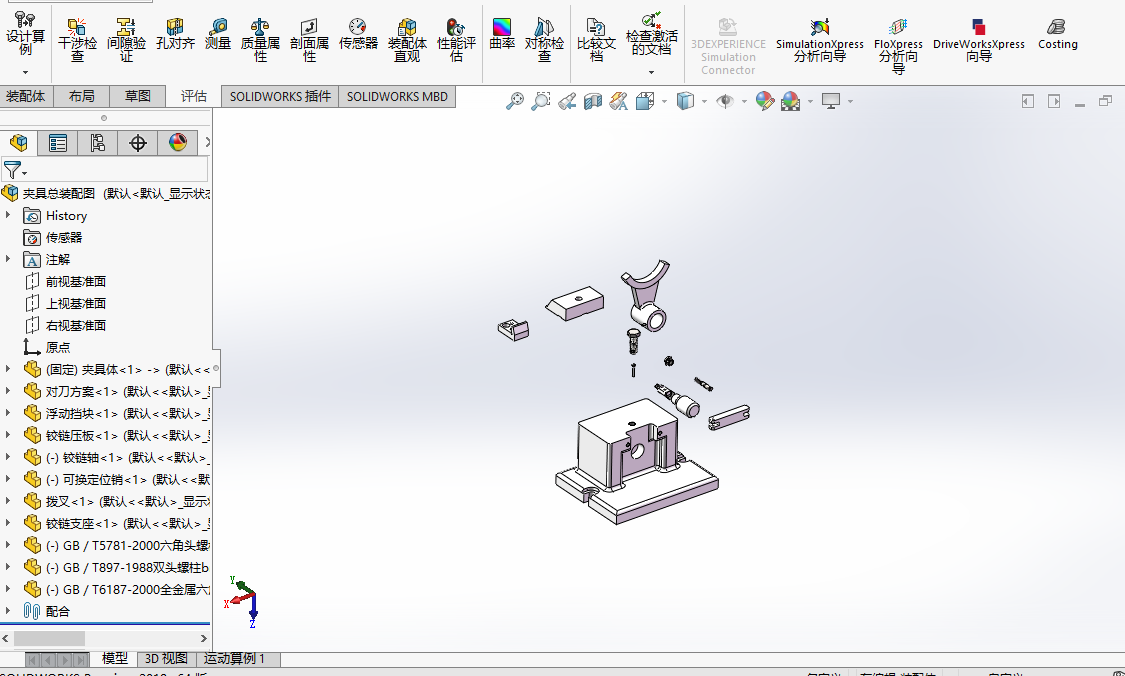1125x676 pixels.
Task: Click the Sensor (传感器) toolbar button
Action: pyautogui.click(x=358, y=34)
